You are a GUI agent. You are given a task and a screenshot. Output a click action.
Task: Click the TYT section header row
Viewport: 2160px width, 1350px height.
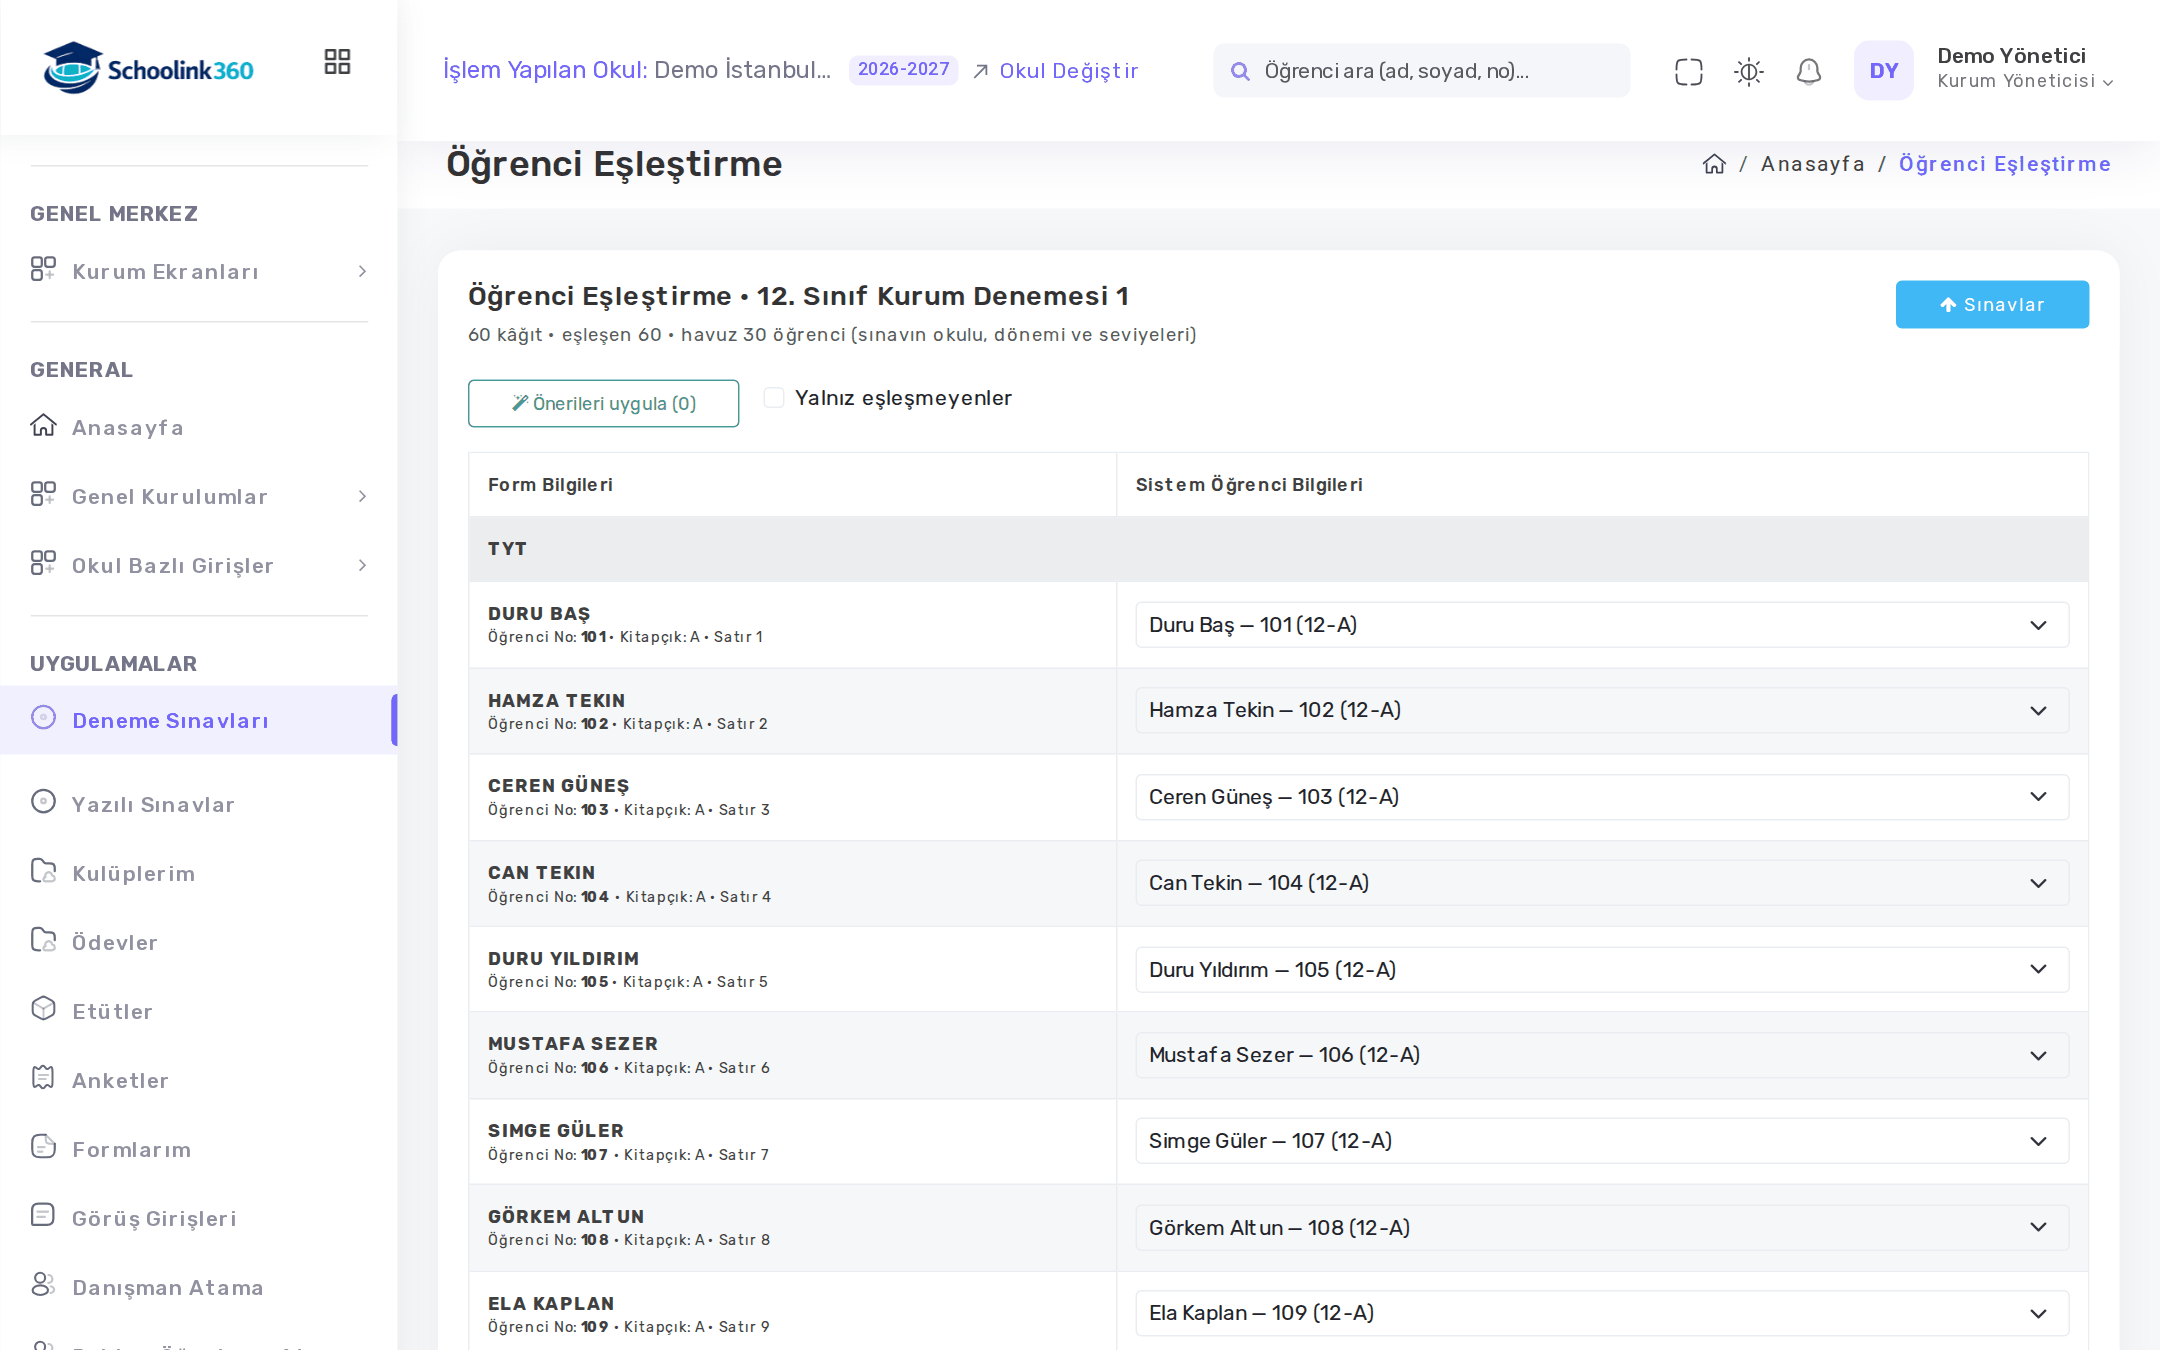(1278, 549)
